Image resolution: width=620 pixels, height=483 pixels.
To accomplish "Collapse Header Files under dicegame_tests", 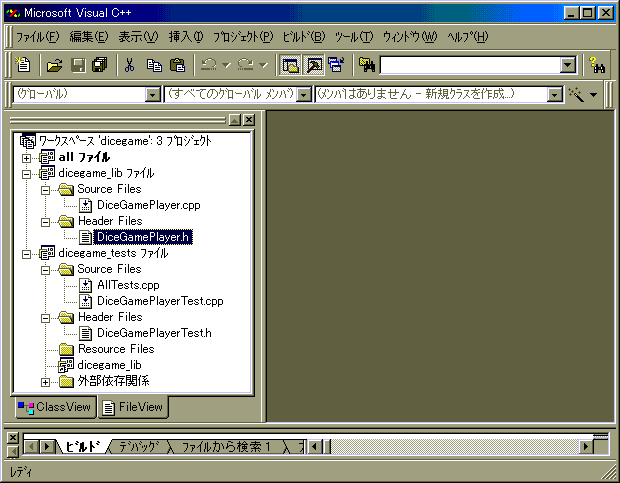I will click(45, 318).
